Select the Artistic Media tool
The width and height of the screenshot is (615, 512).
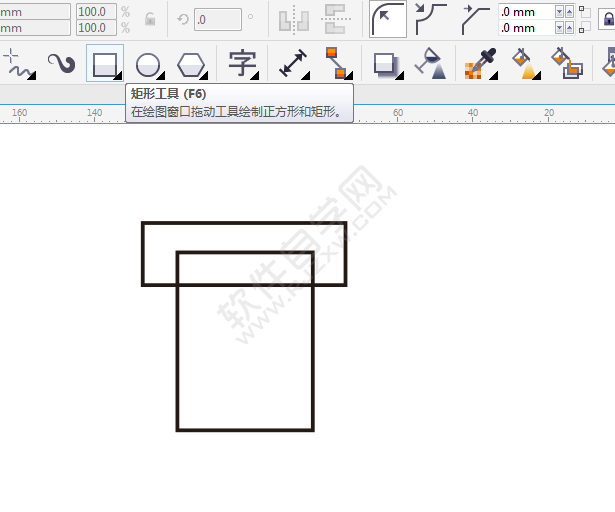coord(62,63)
